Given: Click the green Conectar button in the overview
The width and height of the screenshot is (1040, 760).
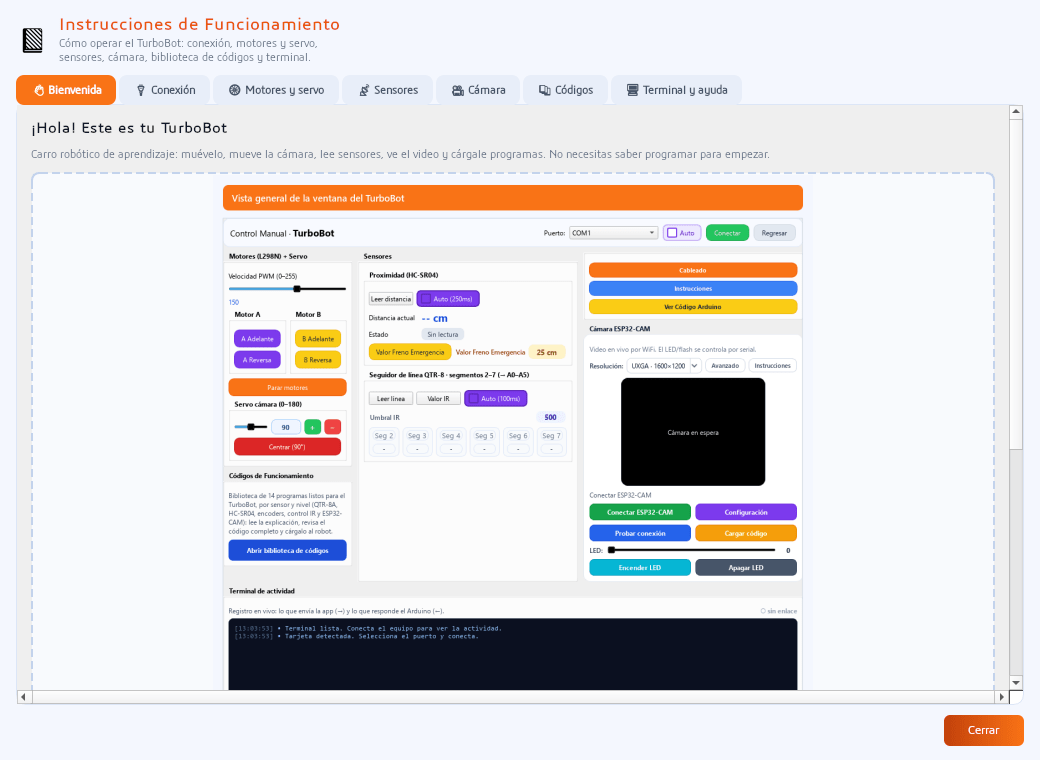Looking at the screenshot, I should pyautogui.click(x=727, y=233).
